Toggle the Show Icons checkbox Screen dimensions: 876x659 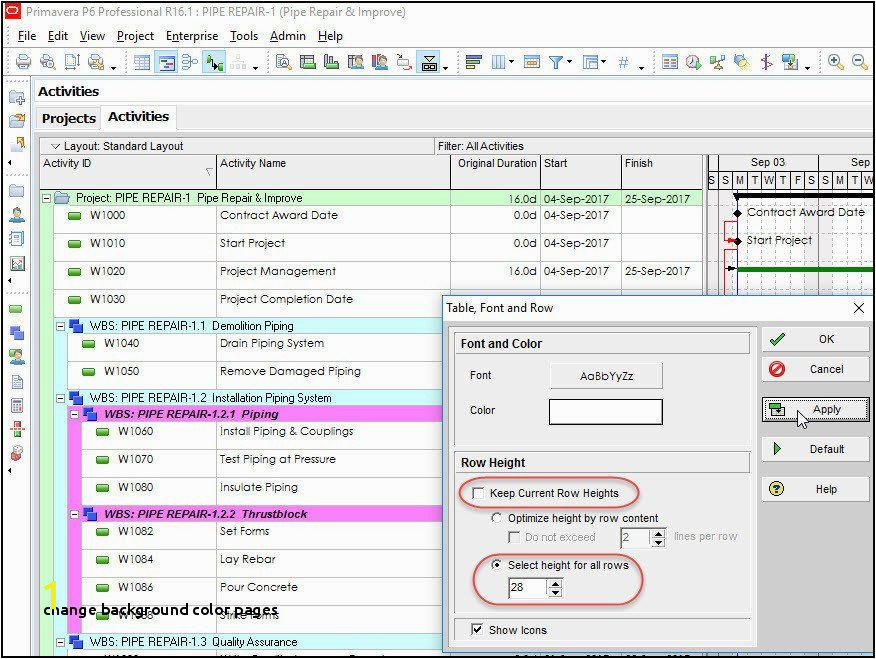coord(476,630)
